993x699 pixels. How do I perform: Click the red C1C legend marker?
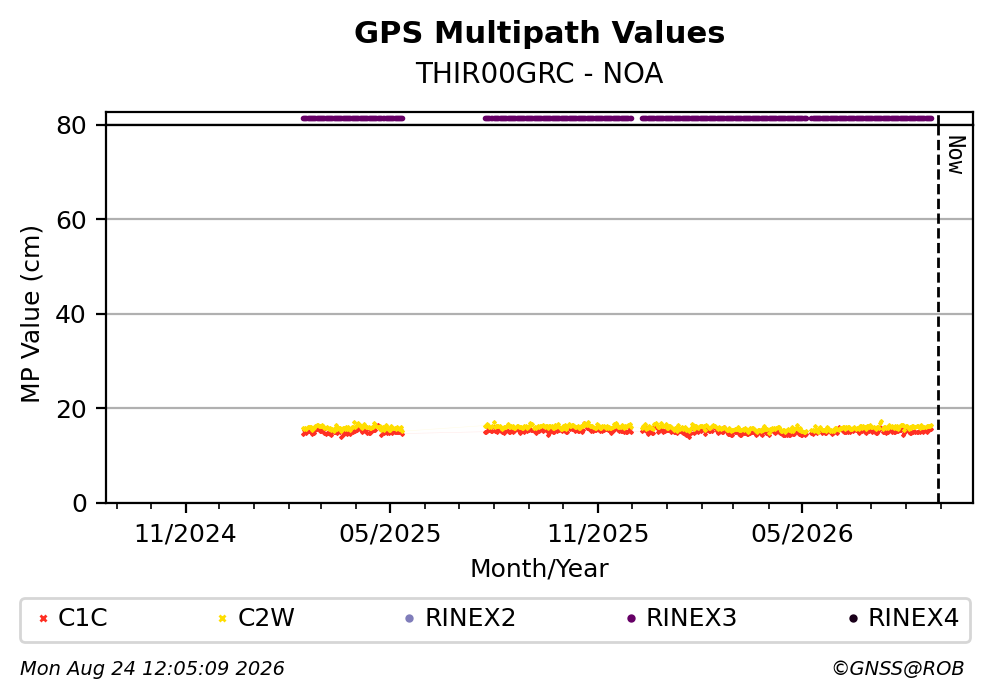pos(43,619)
